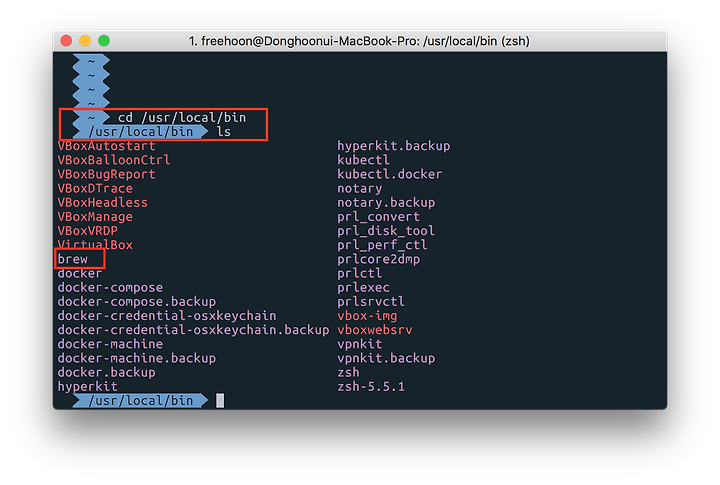Select the prlctl entry
Image resolution: width=720 pixels, height=485 pixels.
360,273
